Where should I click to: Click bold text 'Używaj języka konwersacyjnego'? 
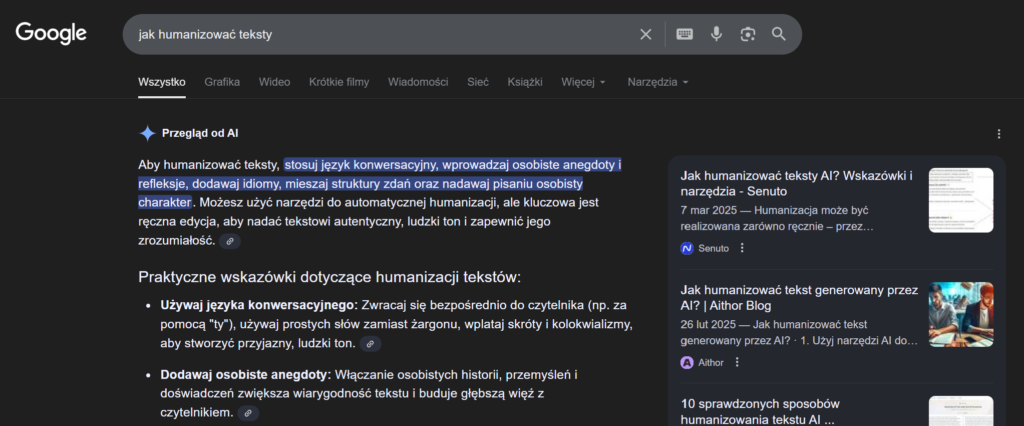[x=259, y=305]
